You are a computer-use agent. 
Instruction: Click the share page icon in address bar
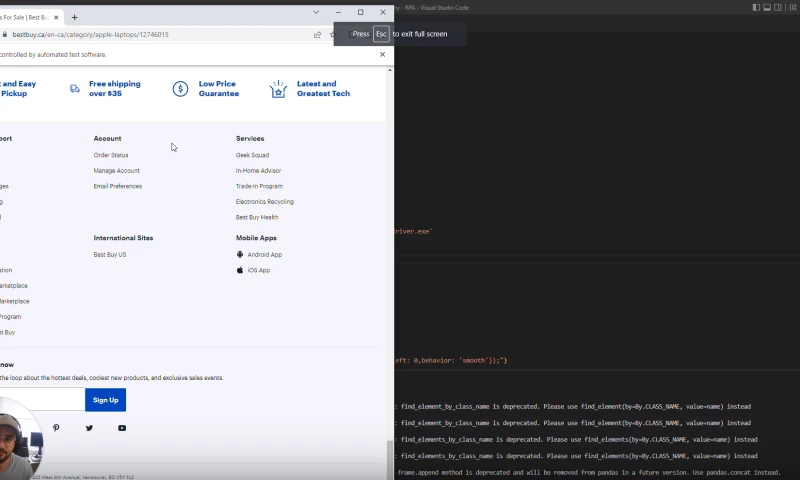pos(317,35)
